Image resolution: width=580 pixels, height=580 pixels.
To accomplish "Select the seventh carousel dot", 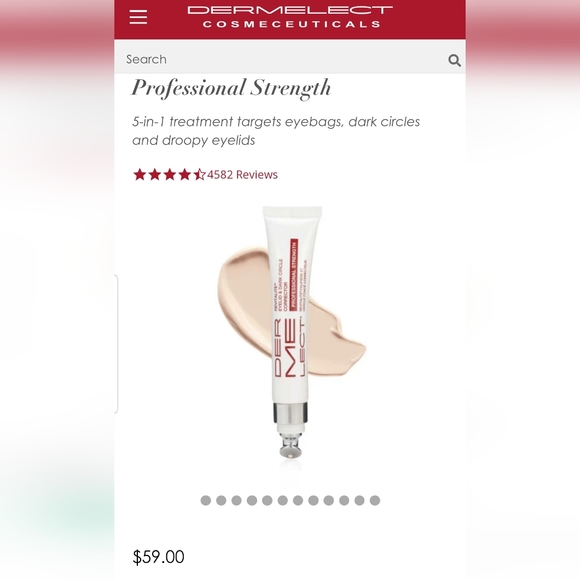I will click(x=298, y=500).
